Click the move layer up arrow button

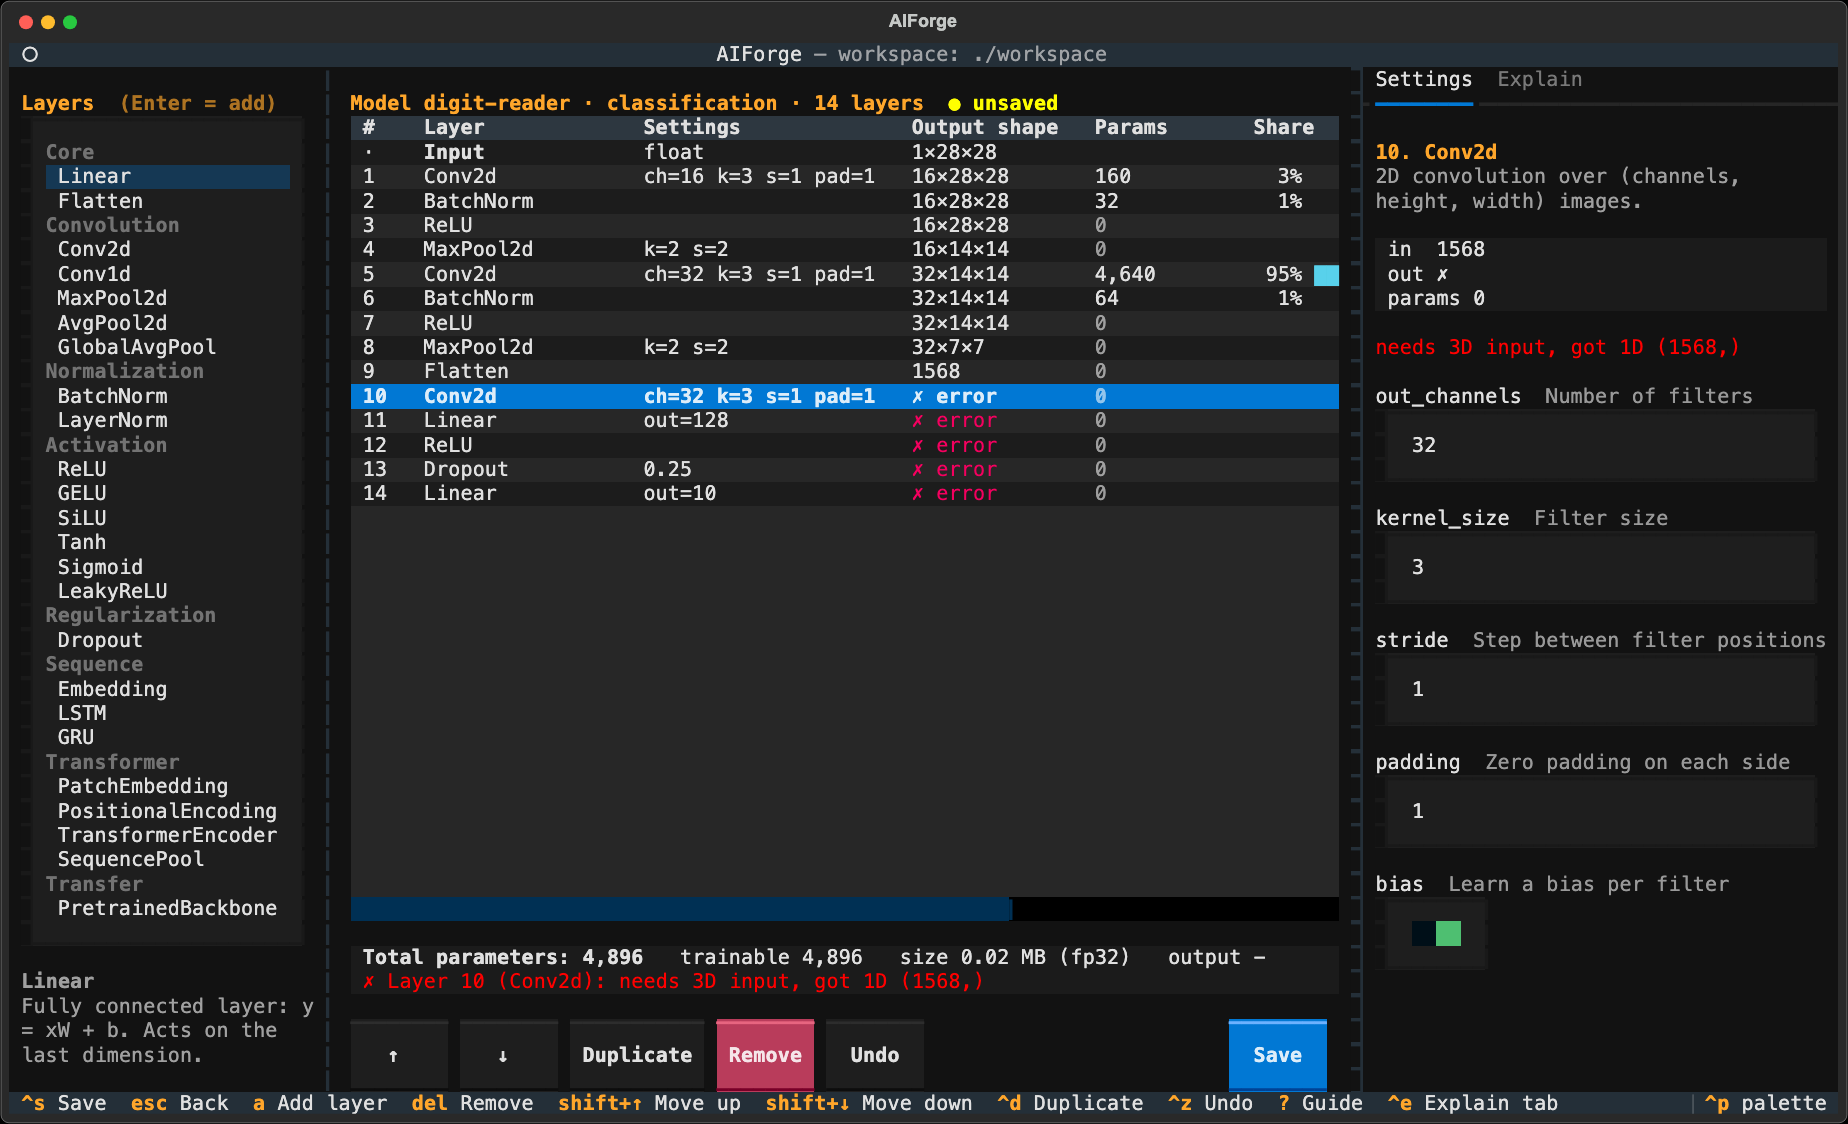pos(398,1055)
